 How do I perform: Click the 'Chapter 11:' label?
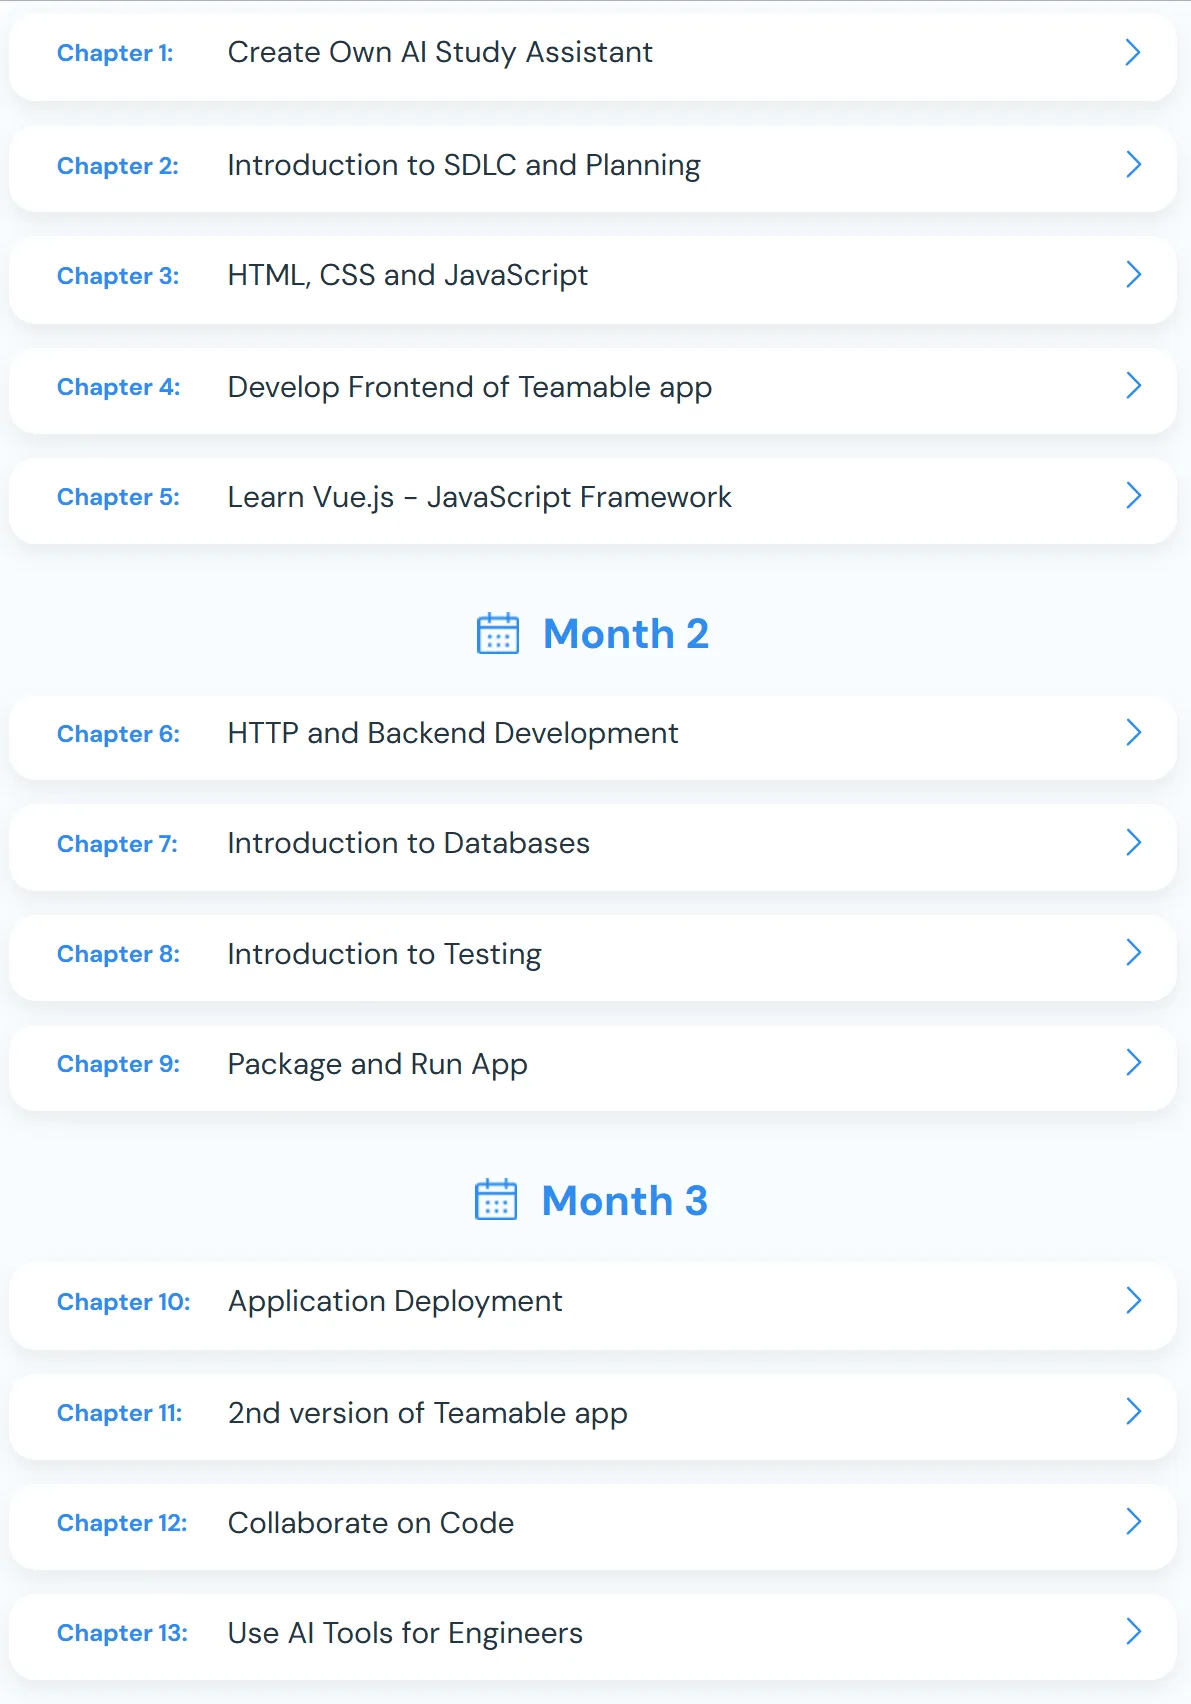(x=119, y=1413)
